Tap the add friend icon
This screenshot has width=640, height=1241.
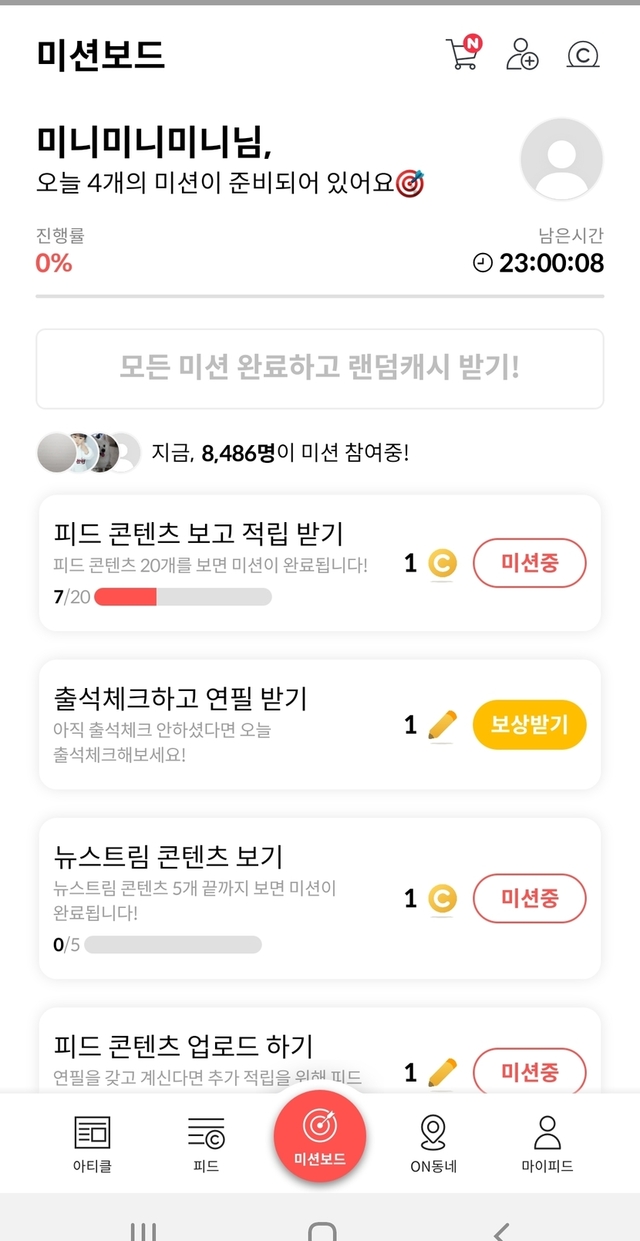point(521,54)
